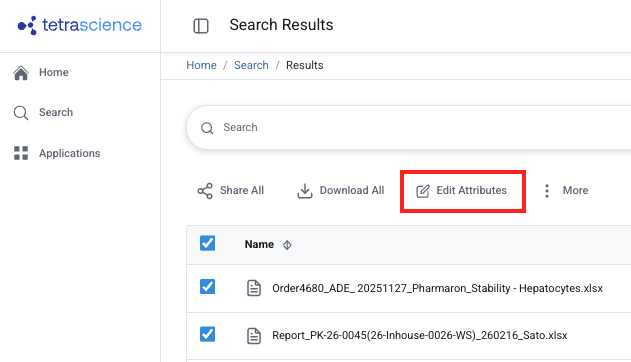Click the Order4680_ADE file document icon
Screen dimensions: 631x362
(254, 288)
